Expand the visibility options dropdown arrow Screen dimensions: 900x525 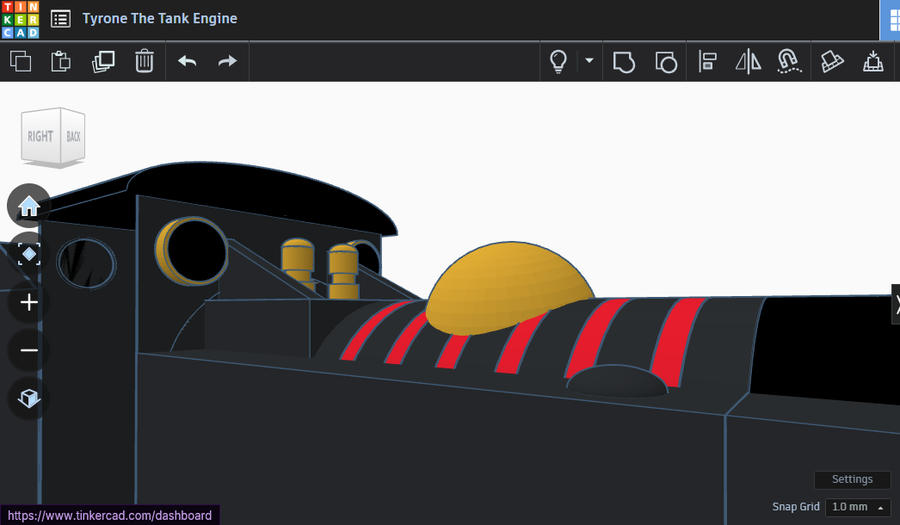[589, 60]
